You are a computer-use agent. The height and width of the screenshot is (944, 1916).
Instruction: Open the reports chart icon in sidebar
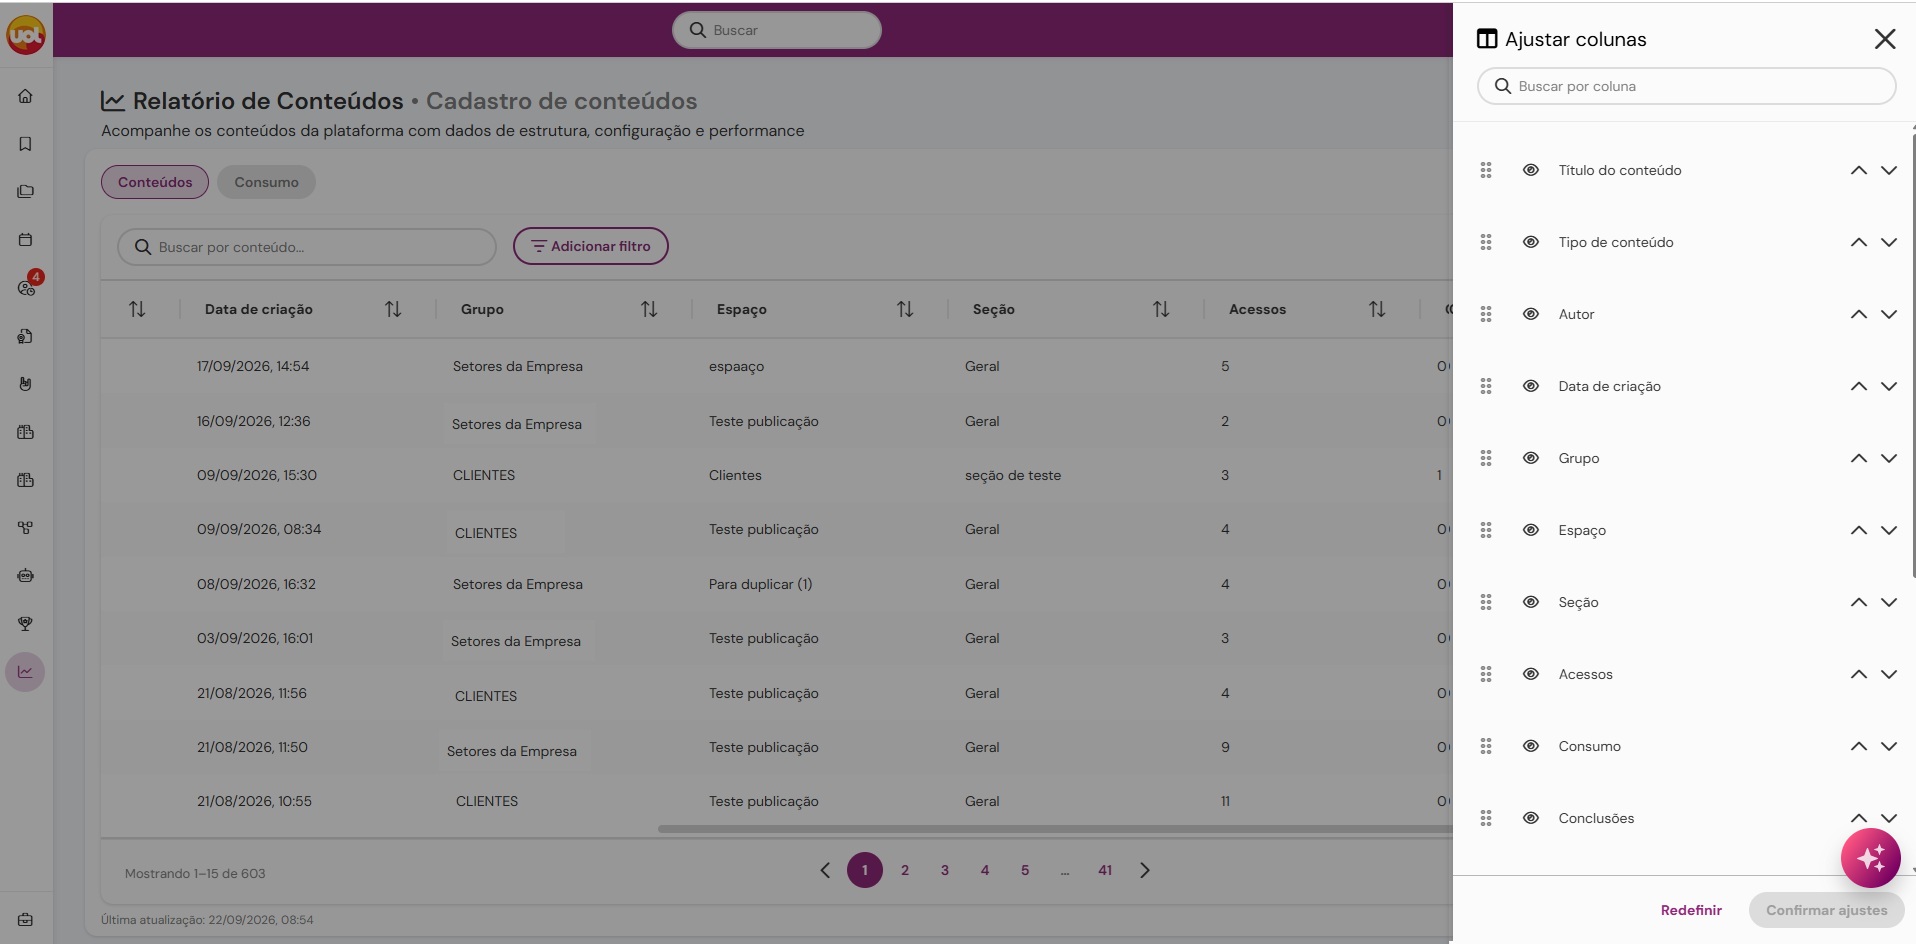(x=26, y=672)
